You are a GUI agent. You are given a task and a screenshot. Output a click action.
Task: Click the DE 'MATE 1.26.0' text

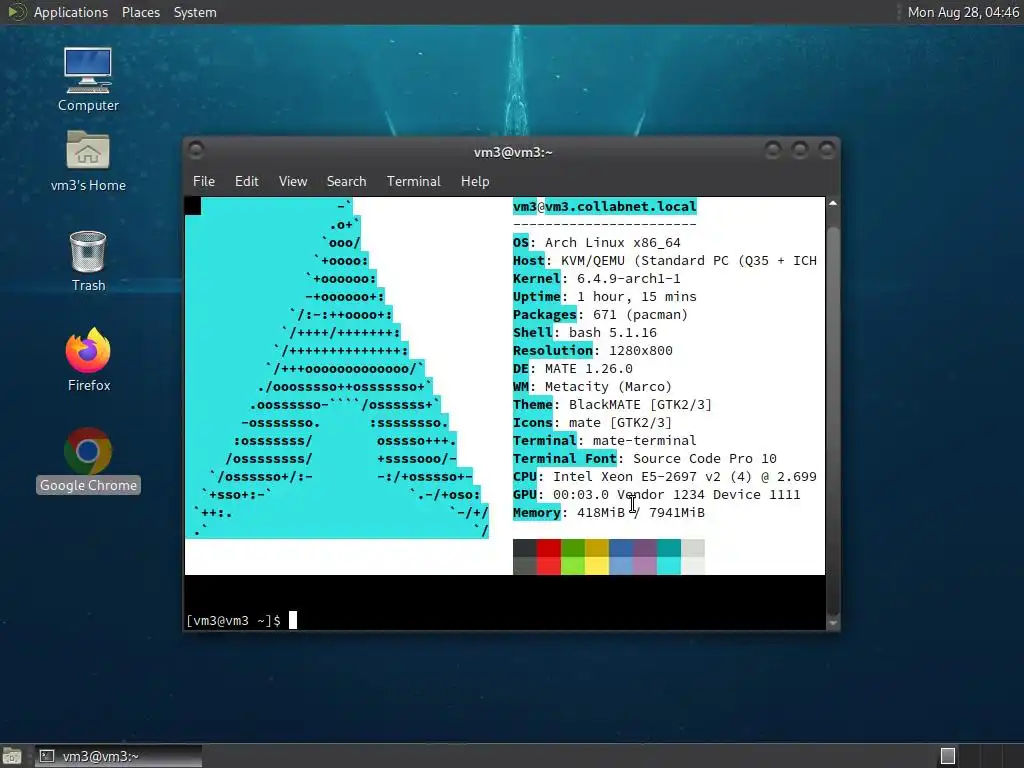tap(588, 369)
